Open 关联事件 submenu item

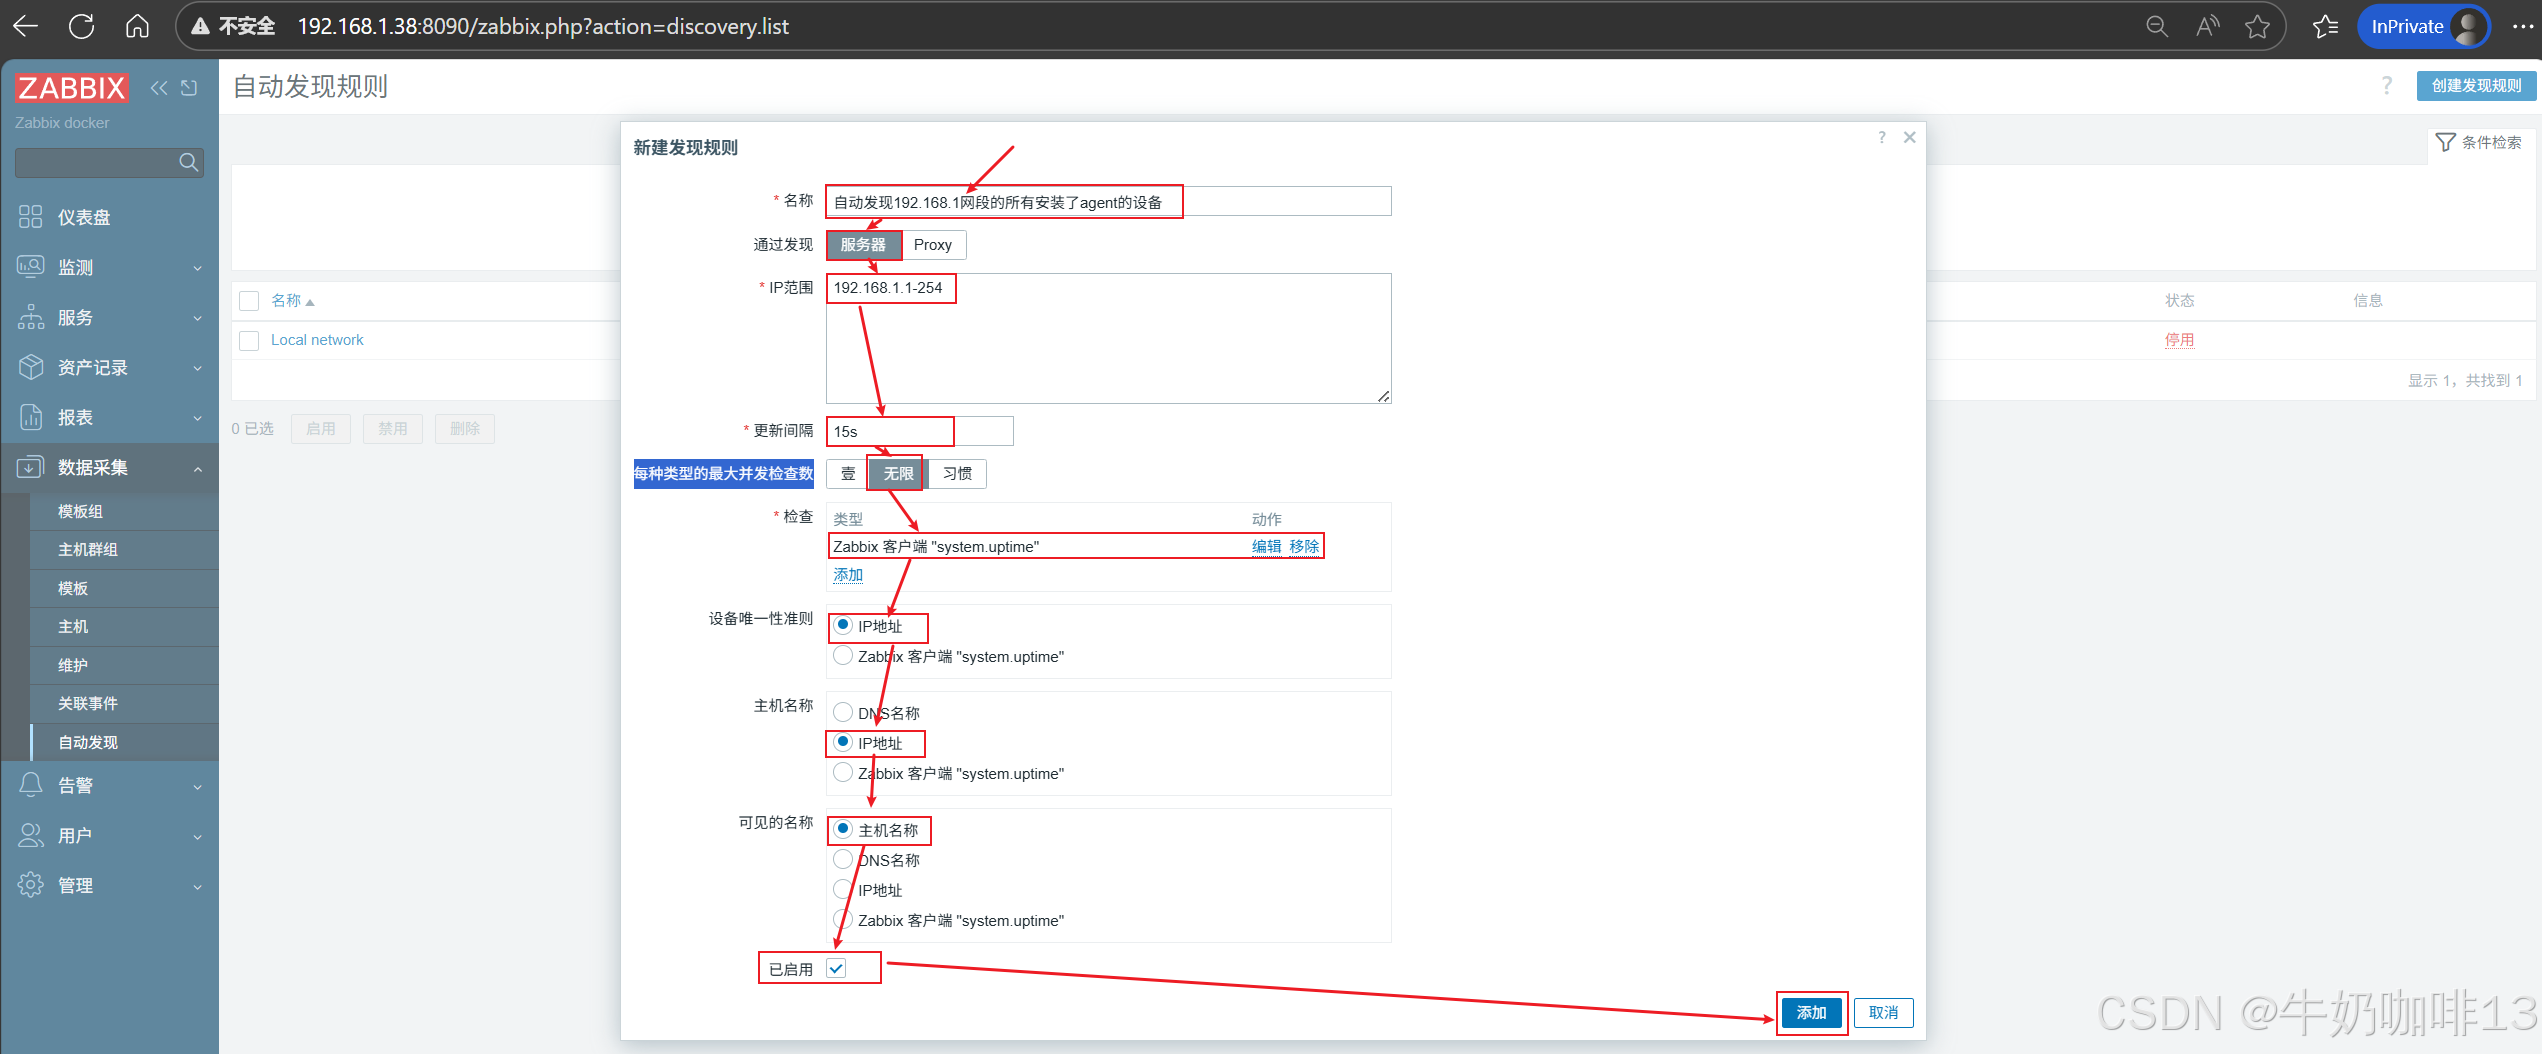(124, 703)
